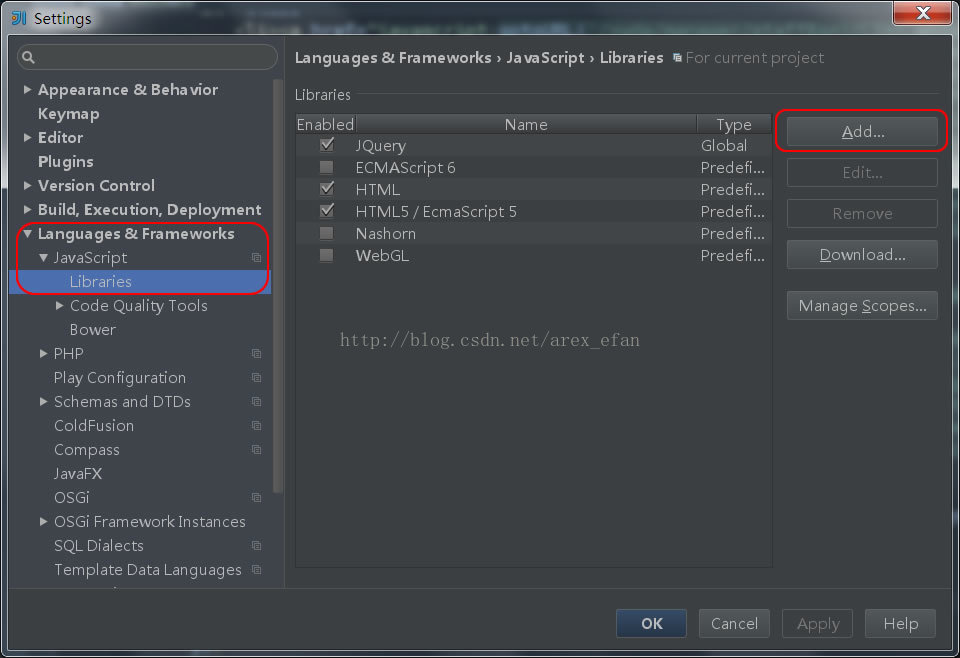Select the Play Configuration page
Image resolution: width=960 pixels, height=658 pixels.
pyautogui.click(x=120, y=378)
